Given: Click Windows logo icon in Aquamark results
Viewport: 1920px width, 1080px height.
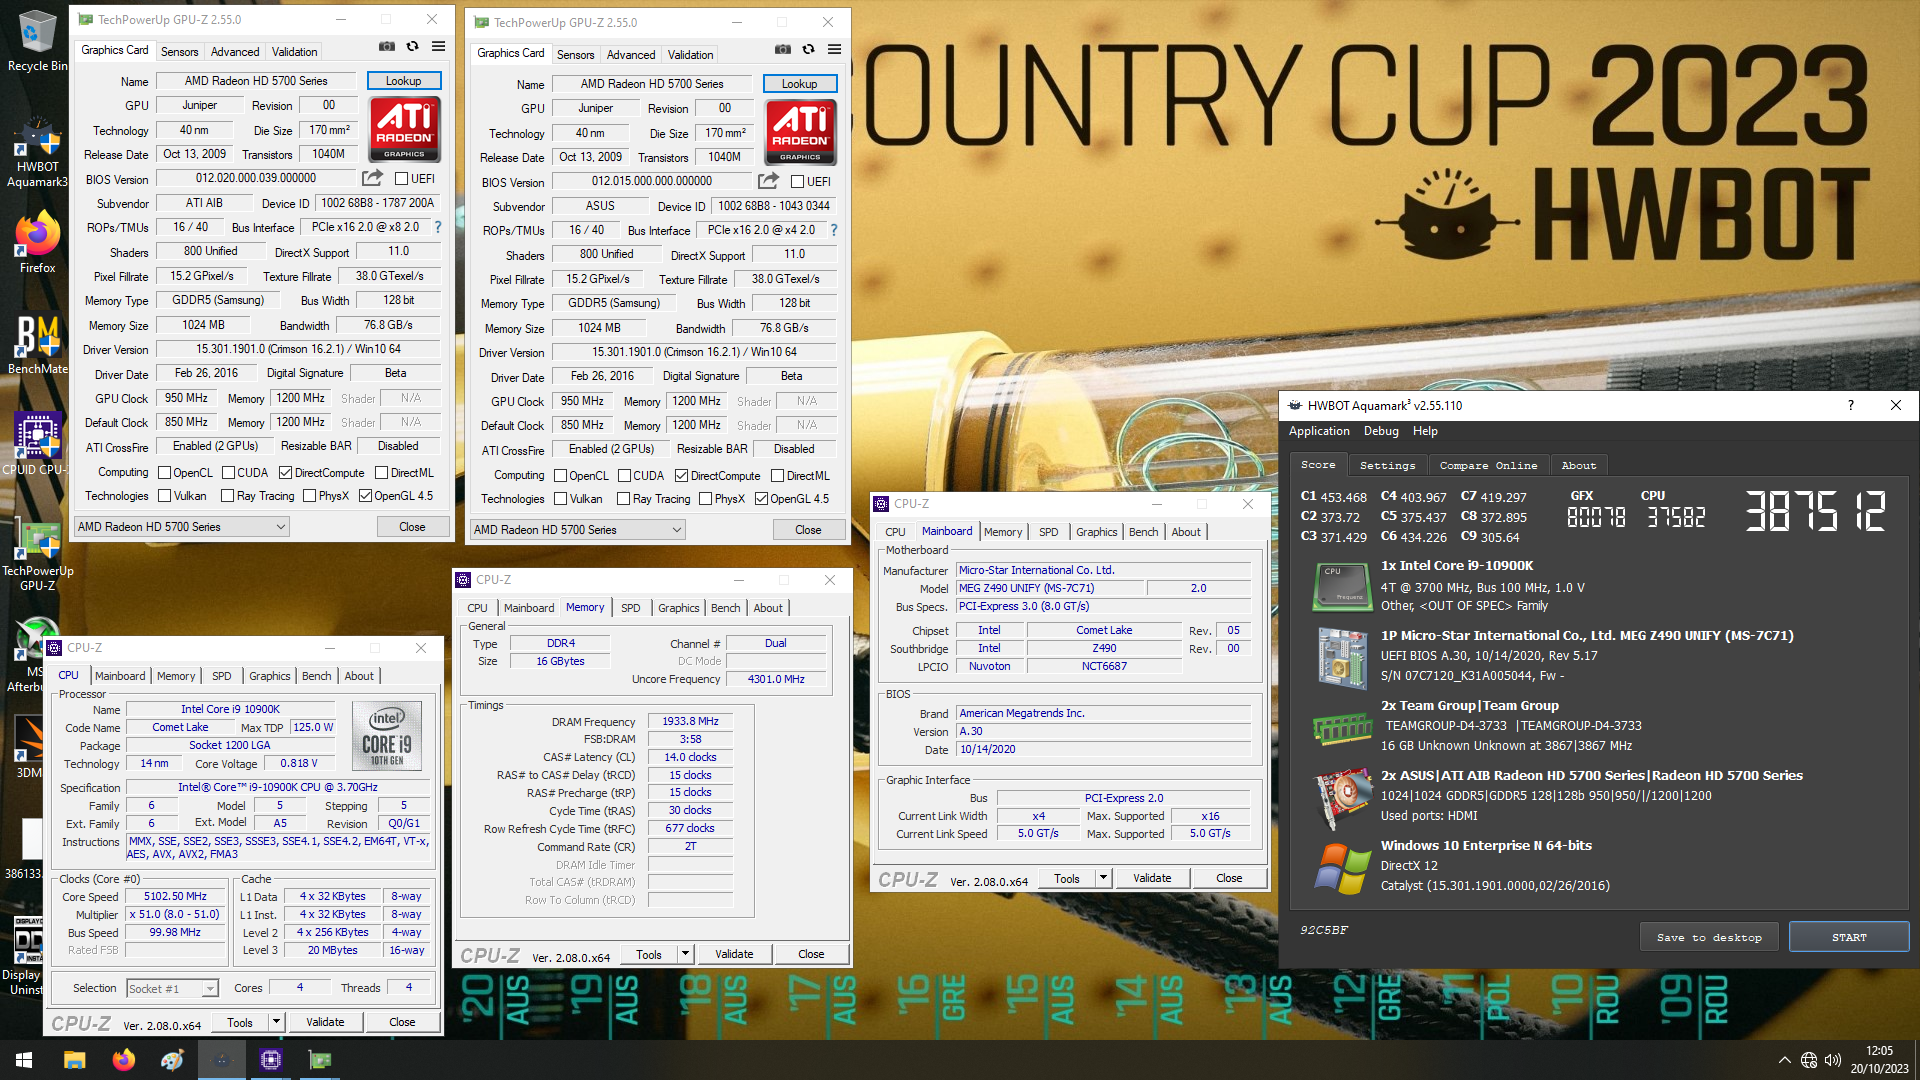Looking at the screenshot, I should pyautogui.click(x=1341, y=867).
